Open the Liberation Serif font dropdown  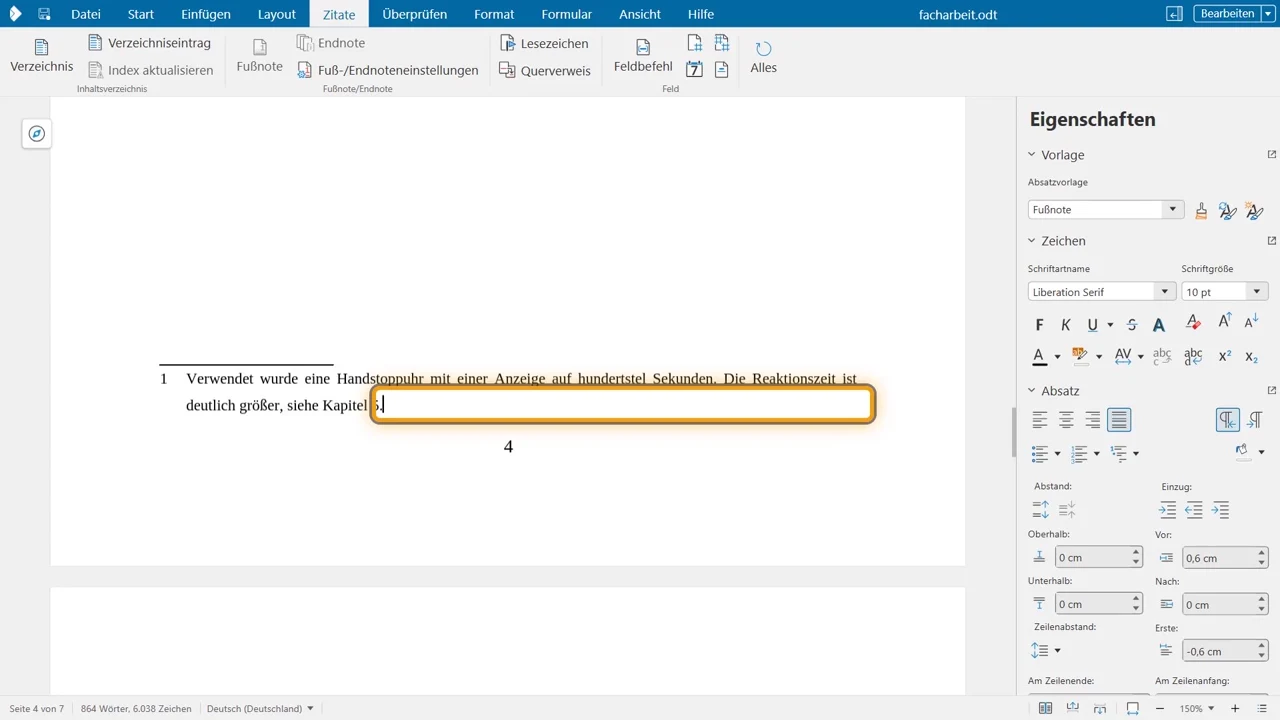coord(1165,292)
